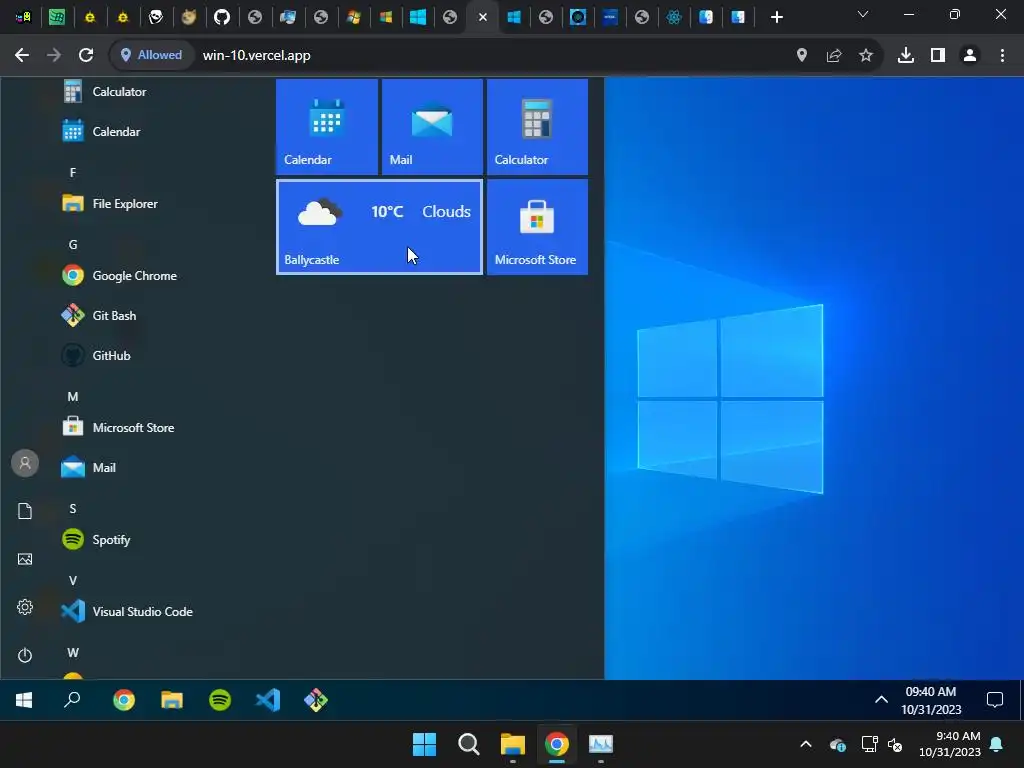Image resolution: width=1024 pixels, height=768 pixels.
Task: Click the Allowed location permission chip
Action: tap(152, 56)
